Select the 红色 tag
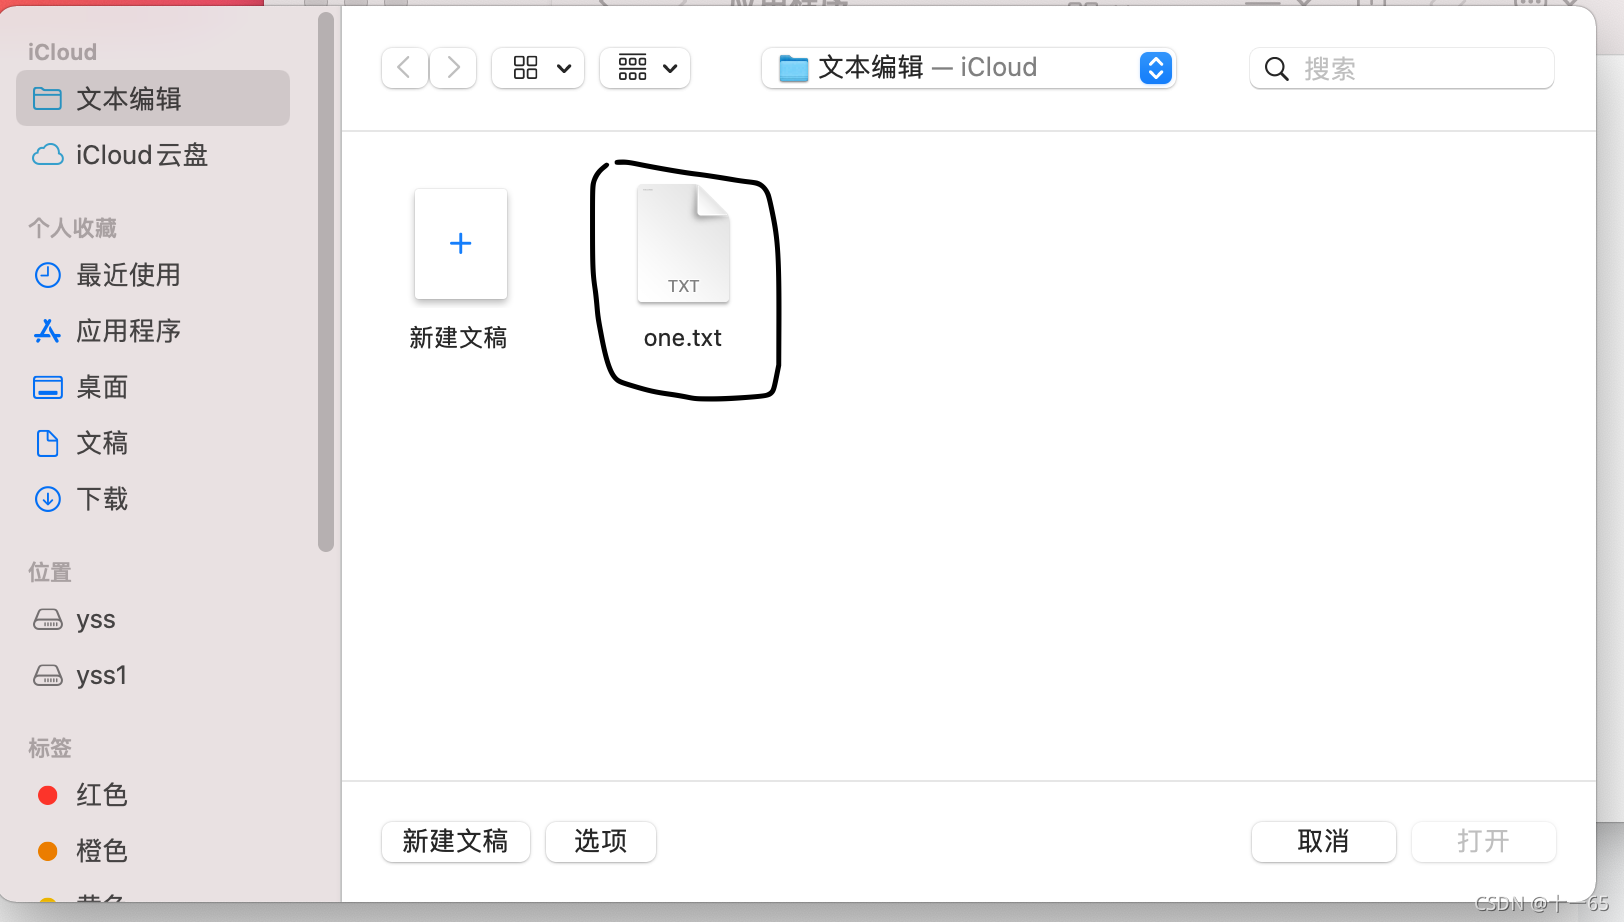The width and height of the screenshot is (1624, 922). (101, 795)
